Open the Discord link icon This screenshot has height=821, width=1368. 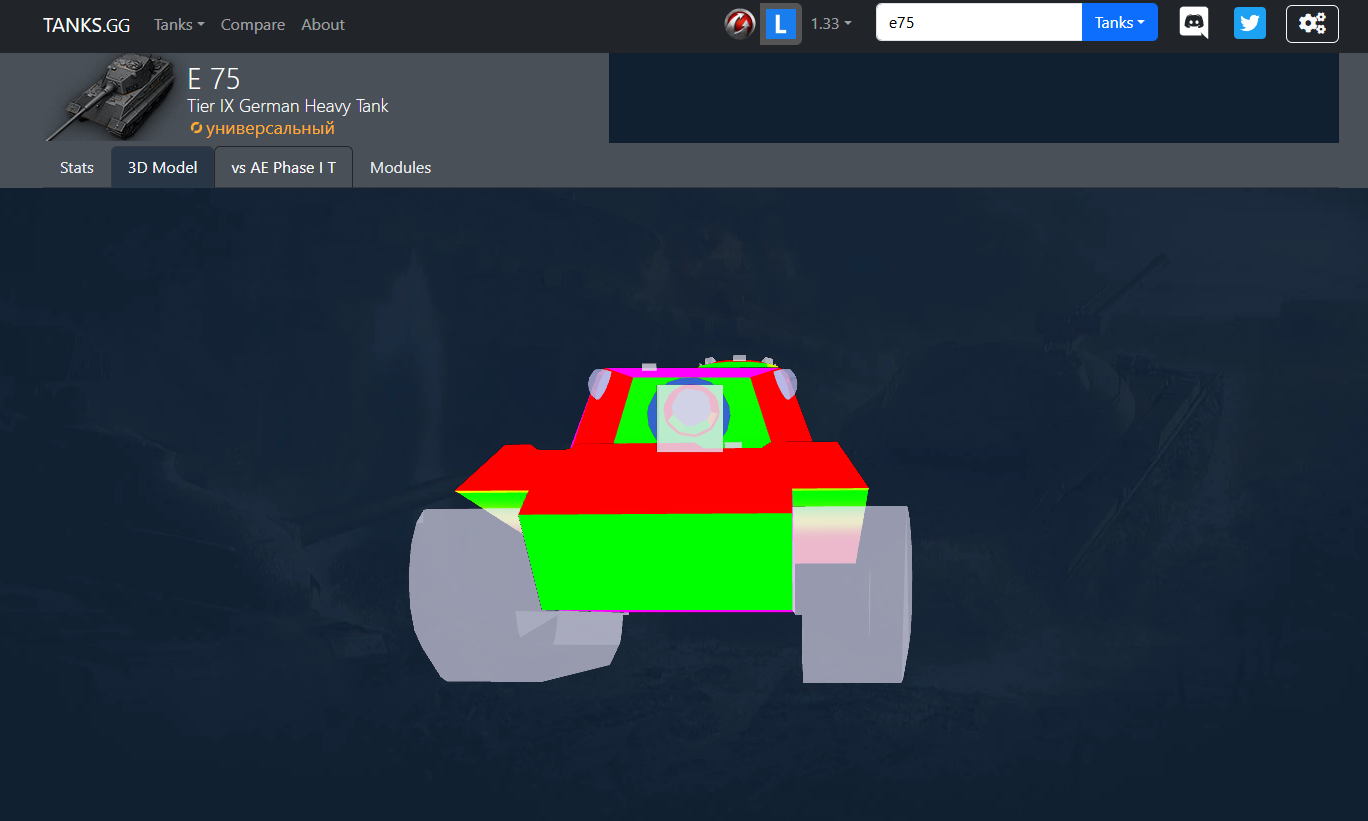pyautogui.click(x=1194, y=23)
